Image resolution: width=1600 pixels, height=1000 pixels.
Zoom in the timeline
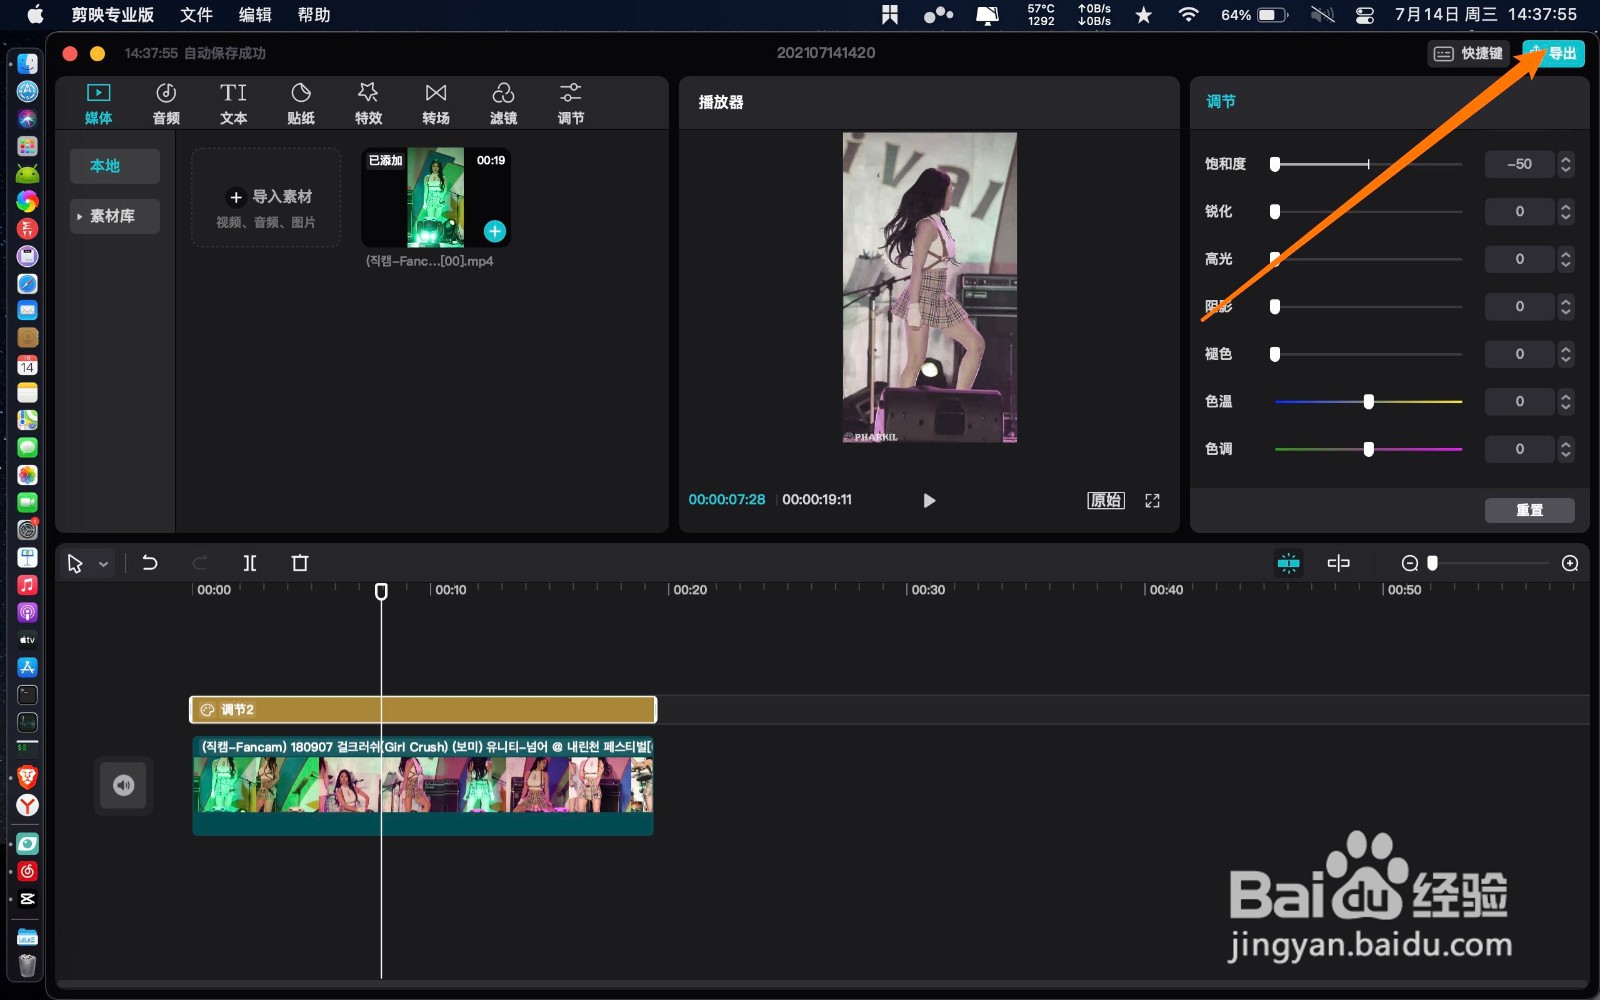(1570, 563)
